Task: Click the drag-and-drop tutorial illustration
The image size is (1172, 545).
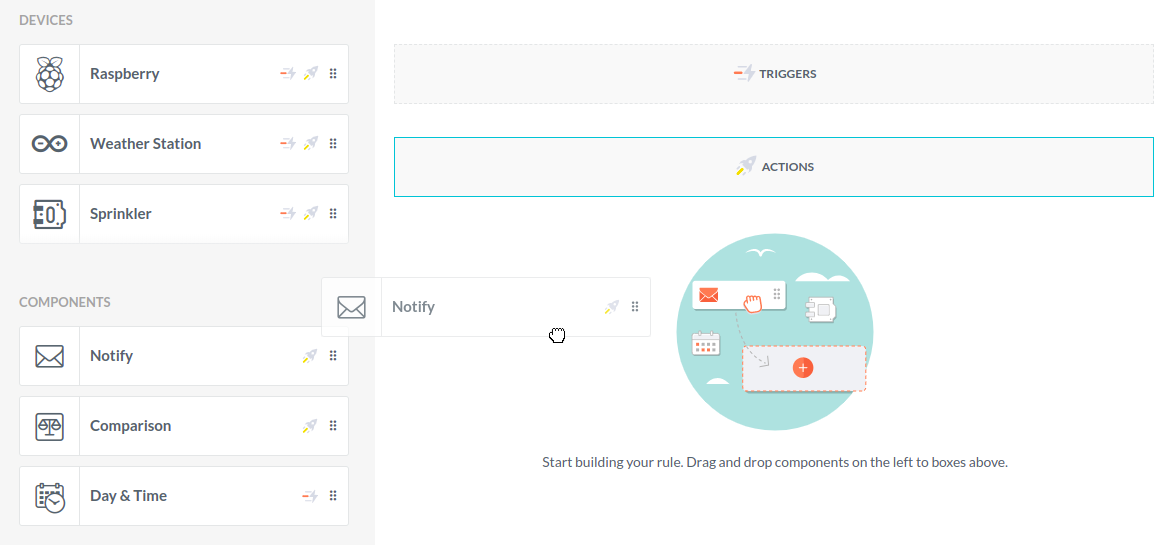Action: pos(775,332)
